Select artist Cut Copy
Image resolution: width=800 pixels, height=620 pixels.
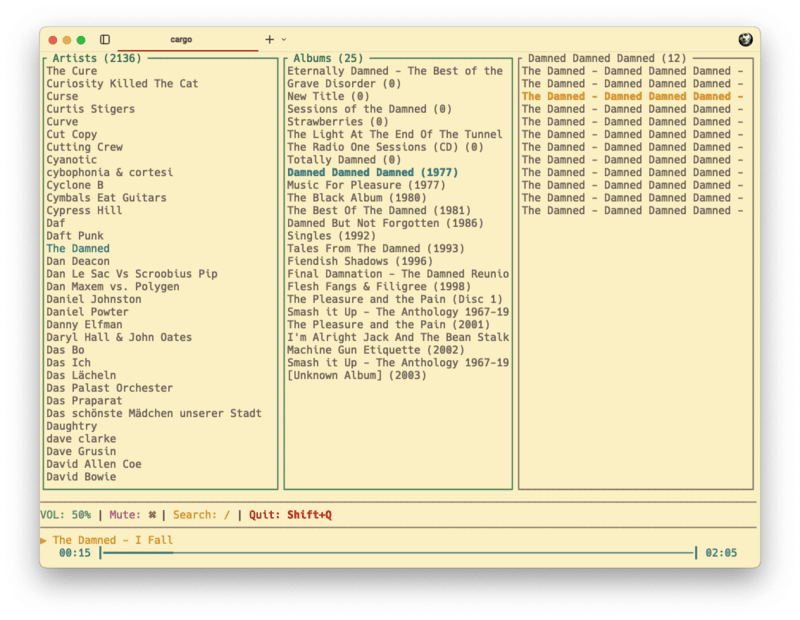pos(72,134)
